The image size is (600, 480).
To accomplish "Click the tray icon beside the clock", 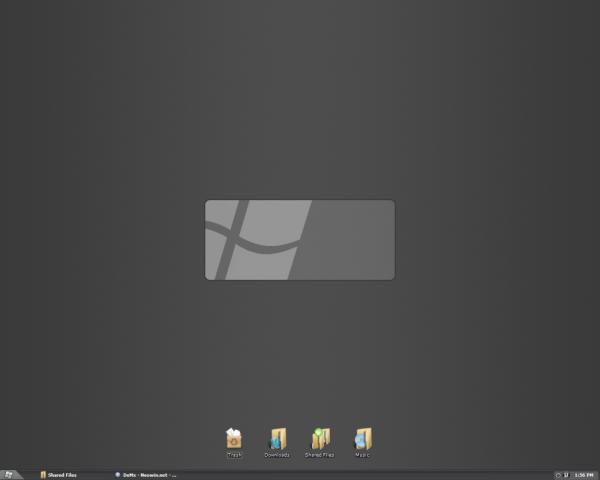I will [566, 475].
